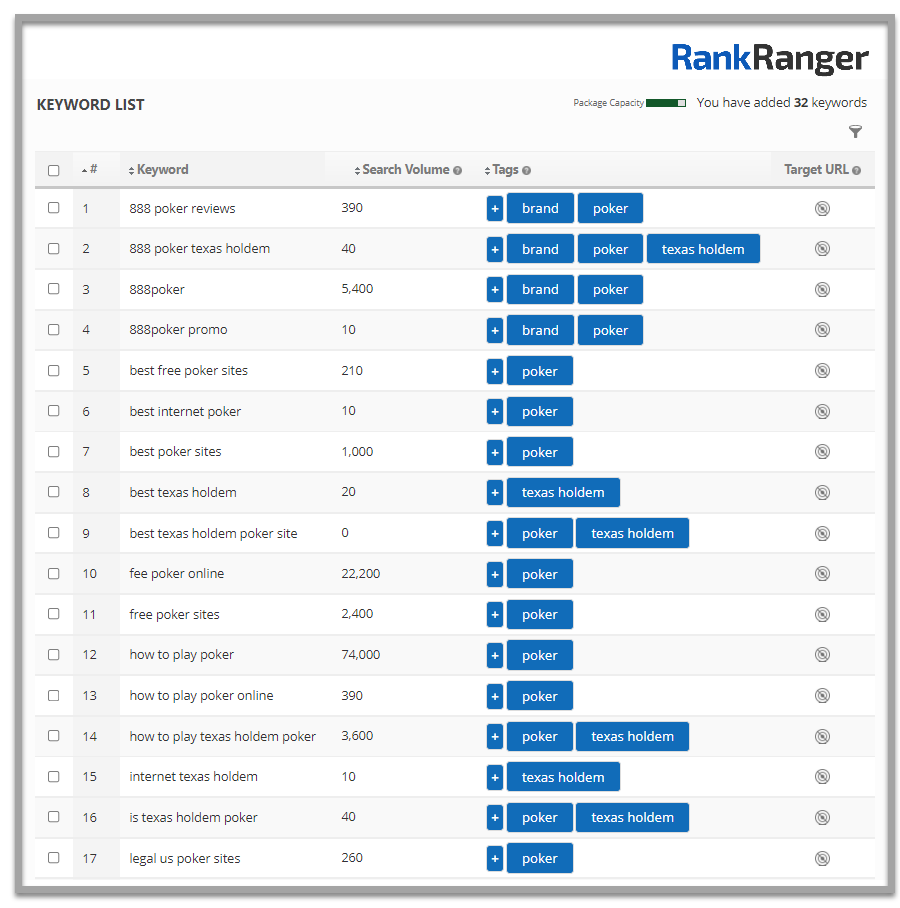Click the search volume value 22,200
The image size is (900, 908).
[360, 574]
